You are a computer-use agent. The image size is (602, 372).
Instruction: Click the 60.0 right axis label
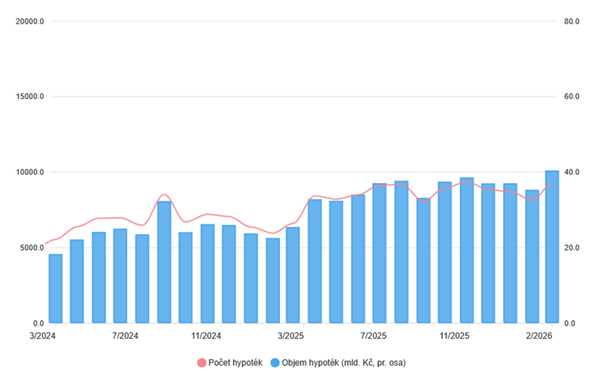pos(571,96)
